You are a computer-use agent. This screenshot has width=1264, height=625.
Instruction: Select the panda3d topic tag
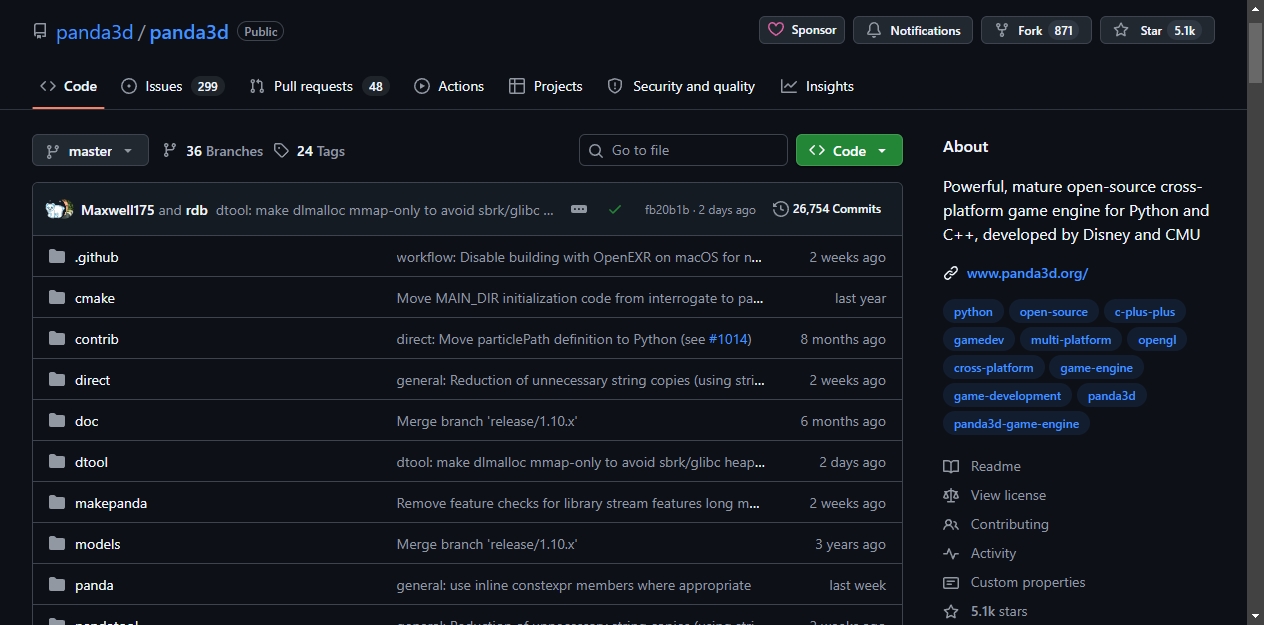1112,396
